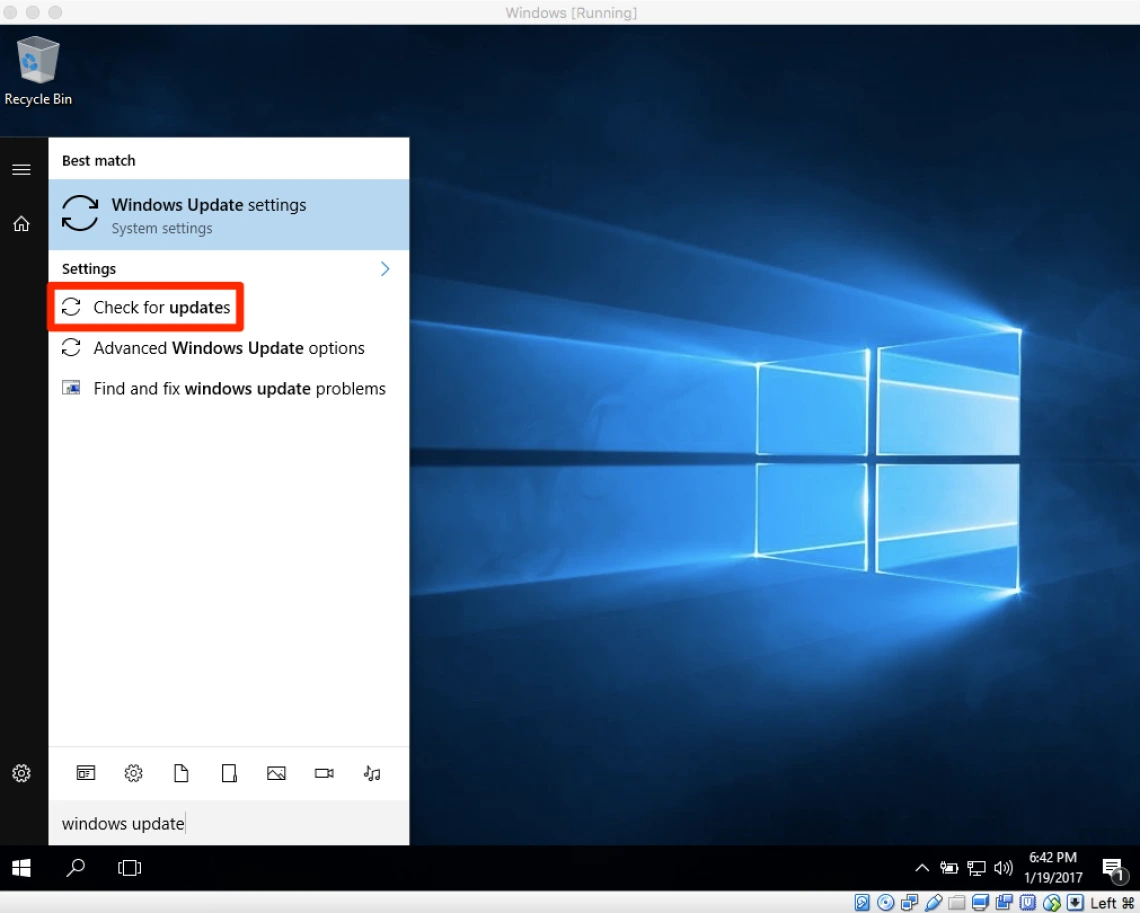The height and width of the screenshot is (913, 1140).
Task: Click the battery power tray icon
Action: tap(949, 868)
